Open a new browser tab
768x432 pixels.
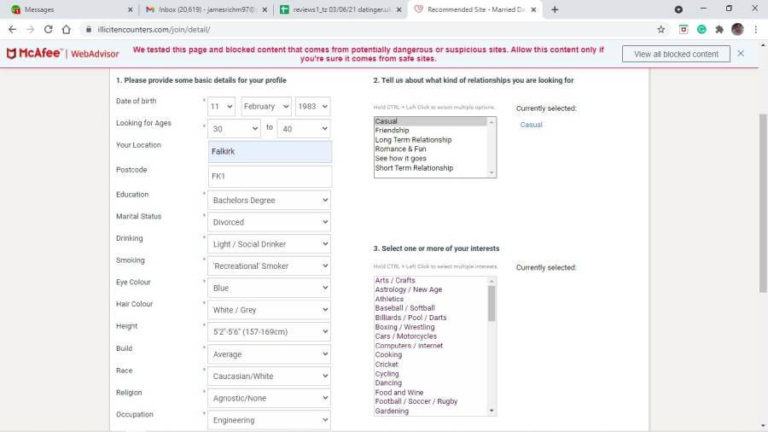point(554,9)
